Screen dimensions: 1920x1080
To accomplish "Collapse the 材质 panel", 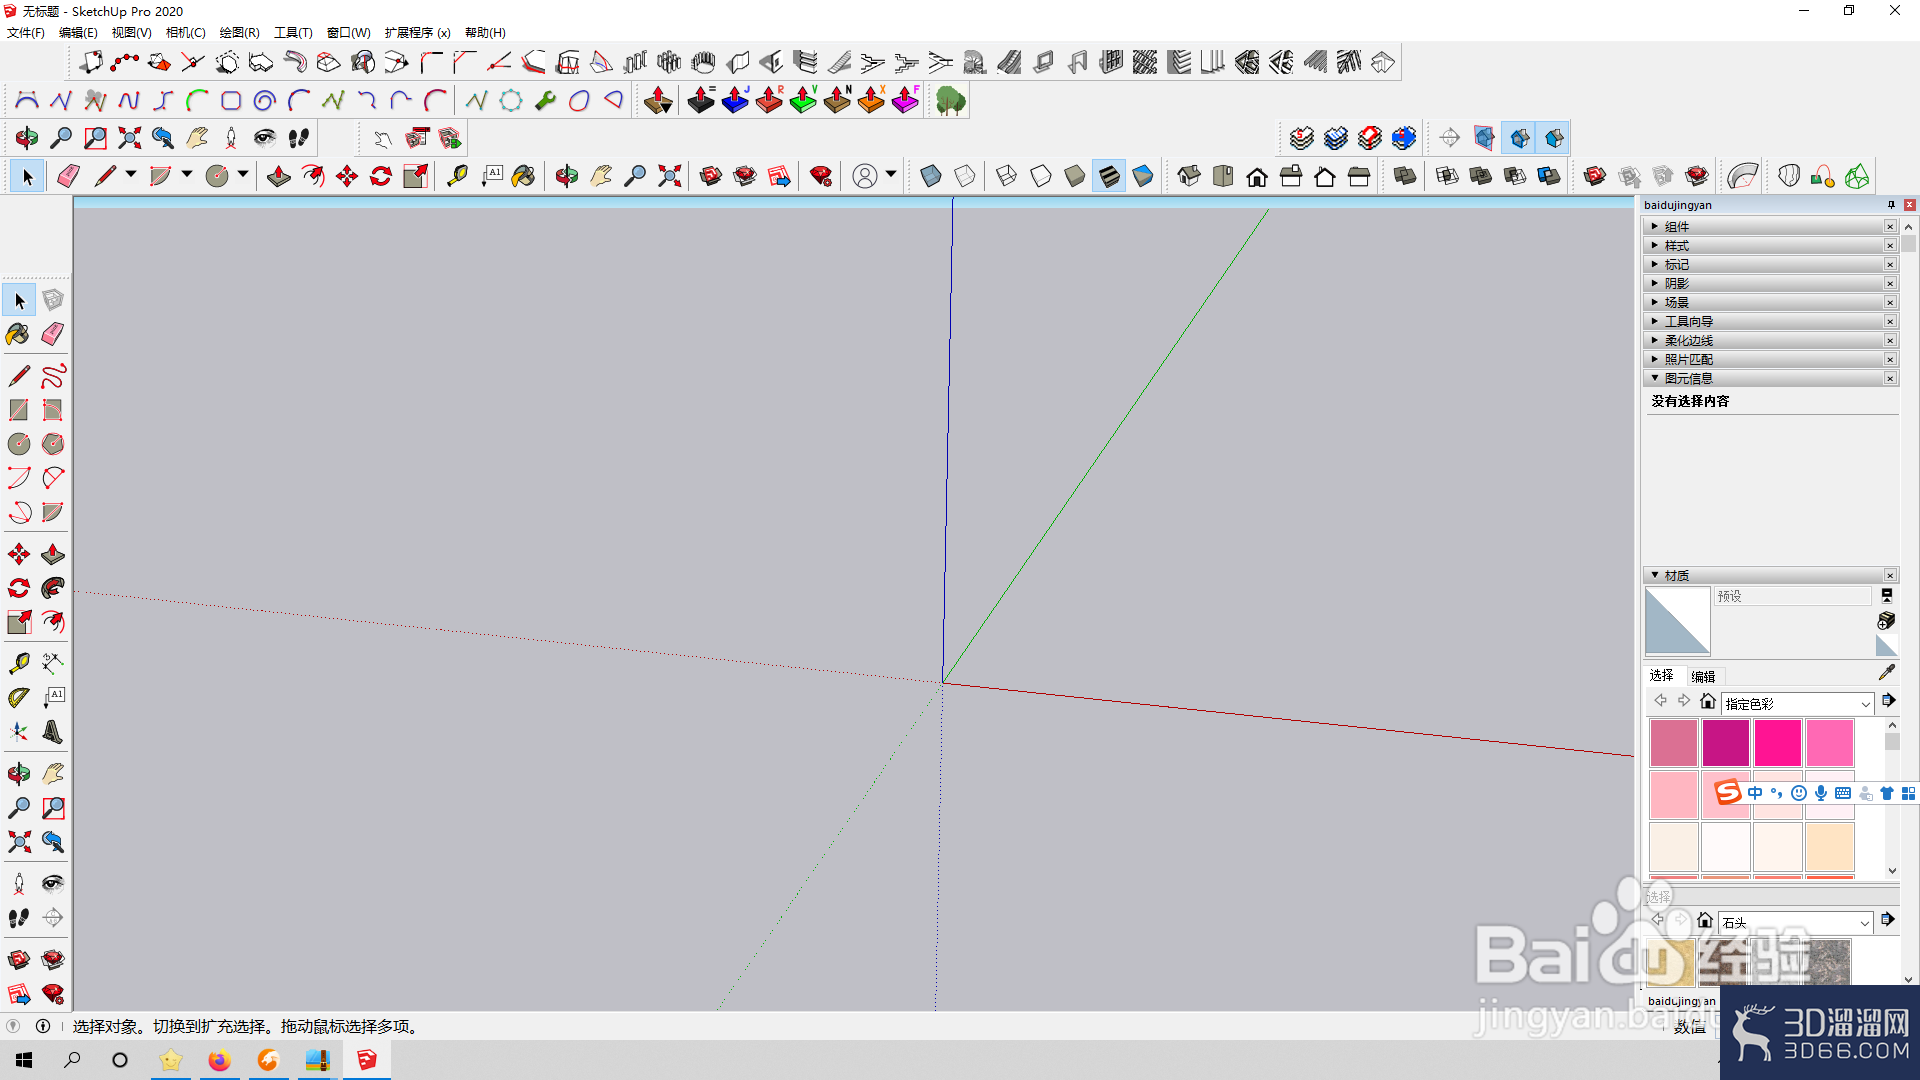I will coord(1765,576).
